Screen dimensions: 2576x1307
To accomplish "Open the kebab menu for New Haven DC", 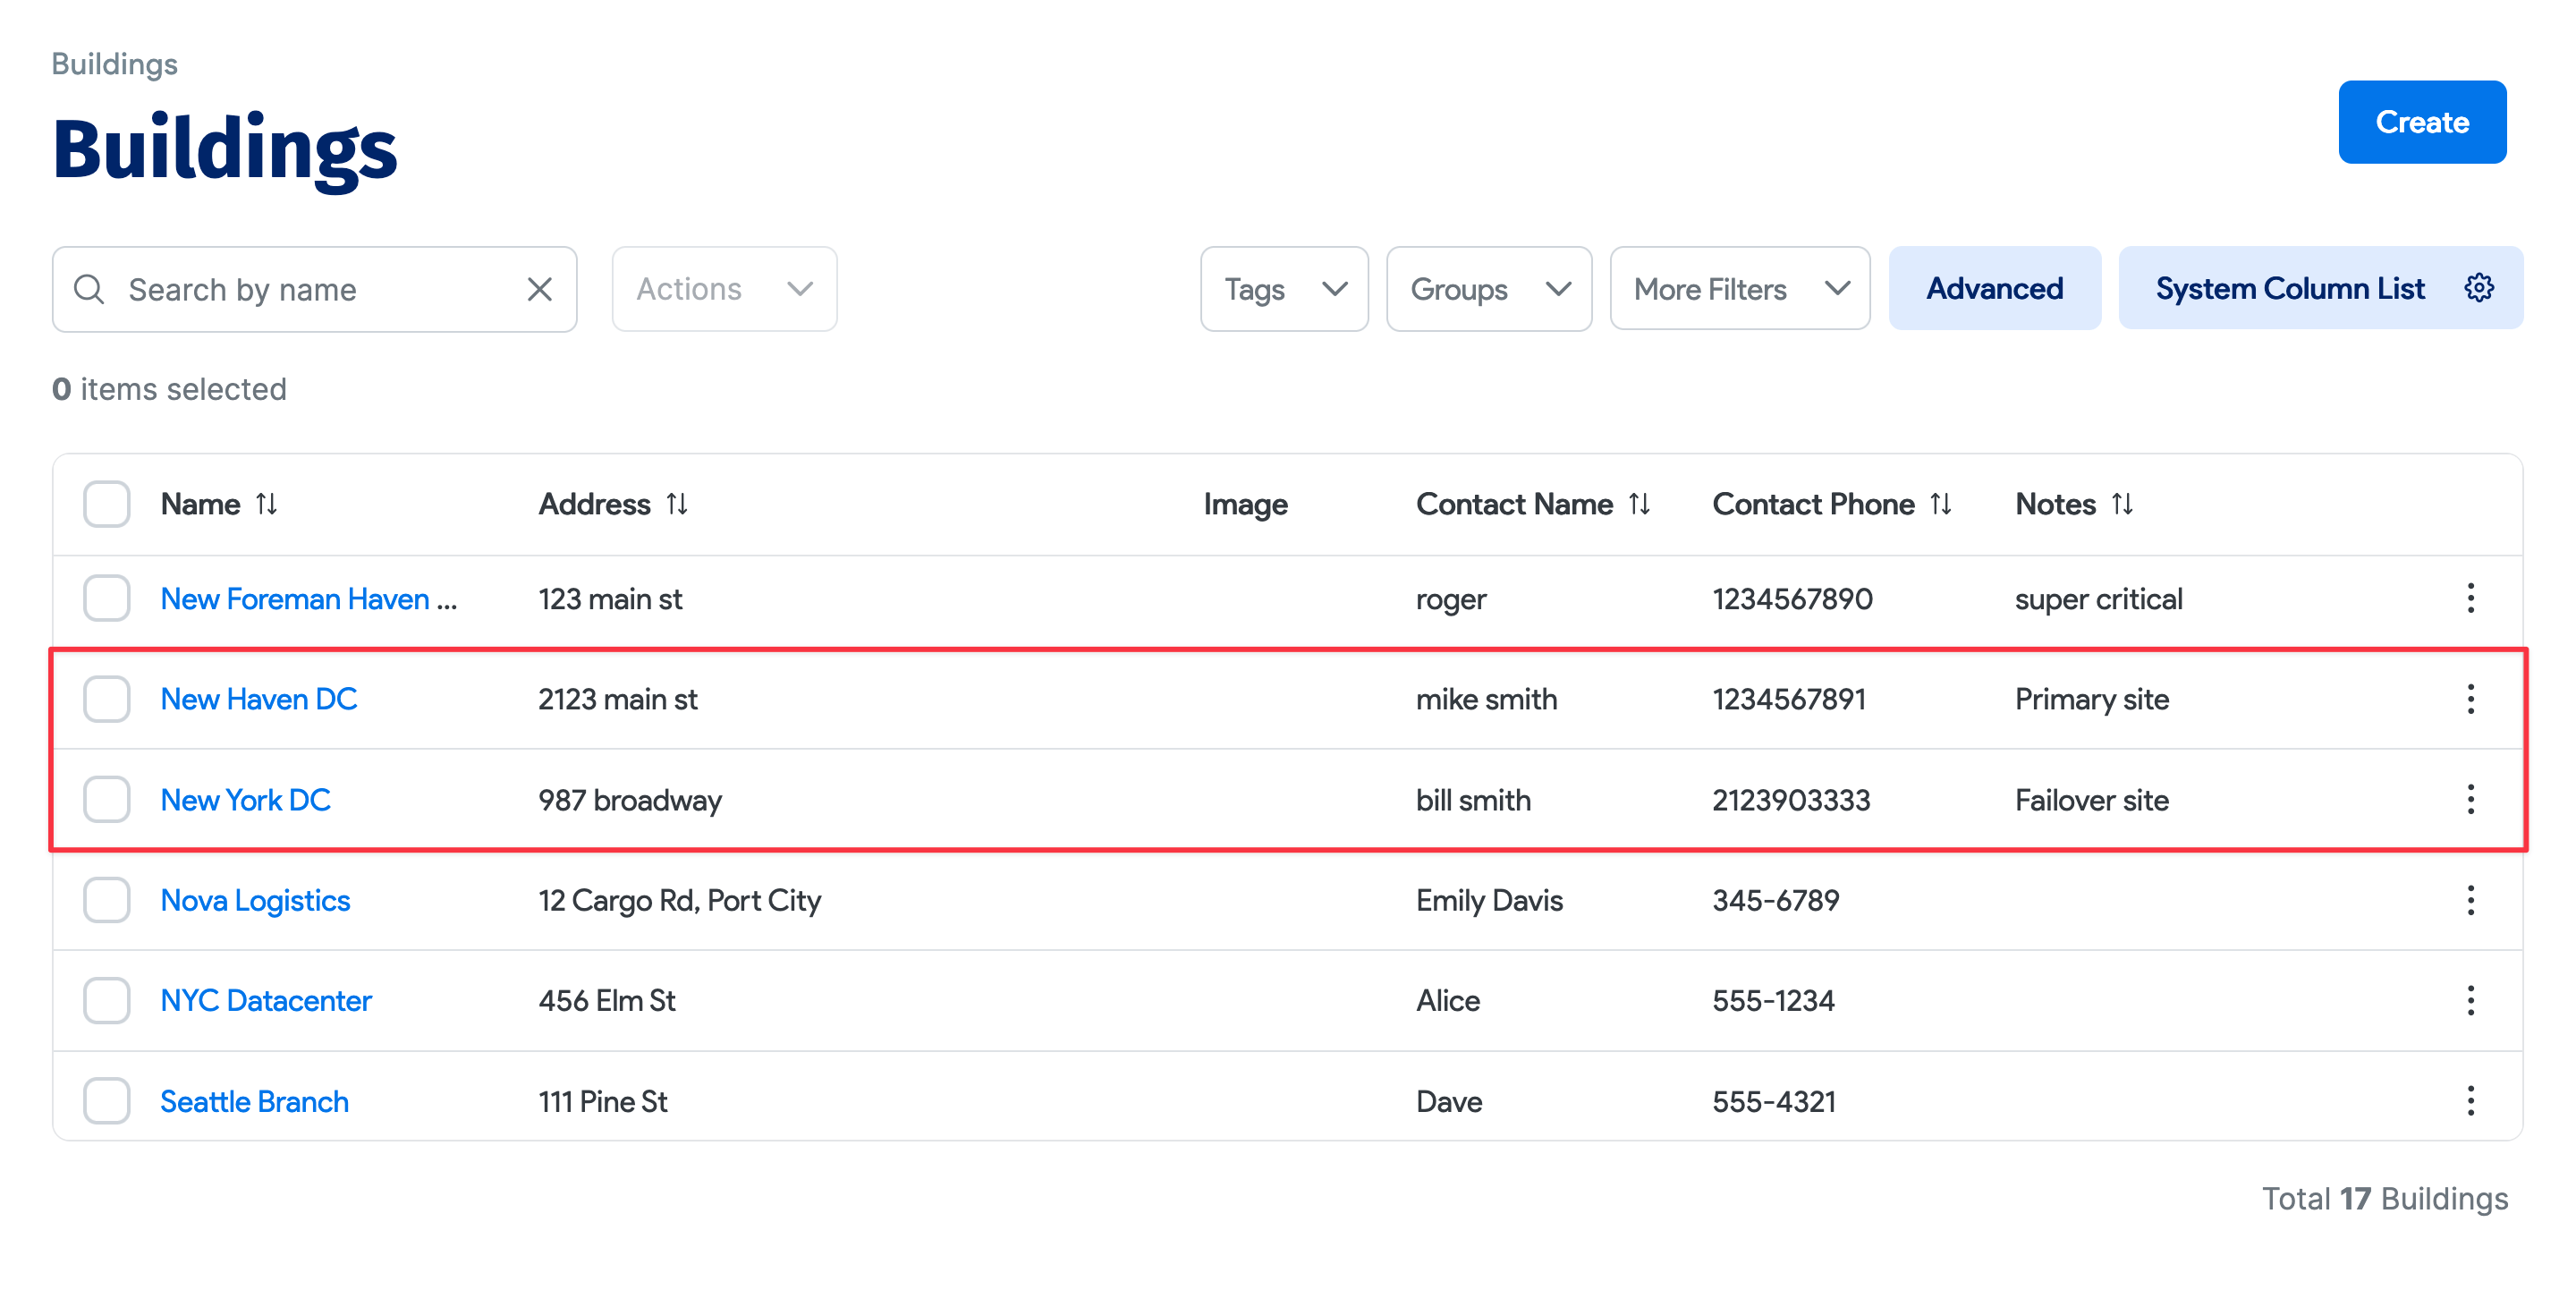I will click(x=2471, y=699).
